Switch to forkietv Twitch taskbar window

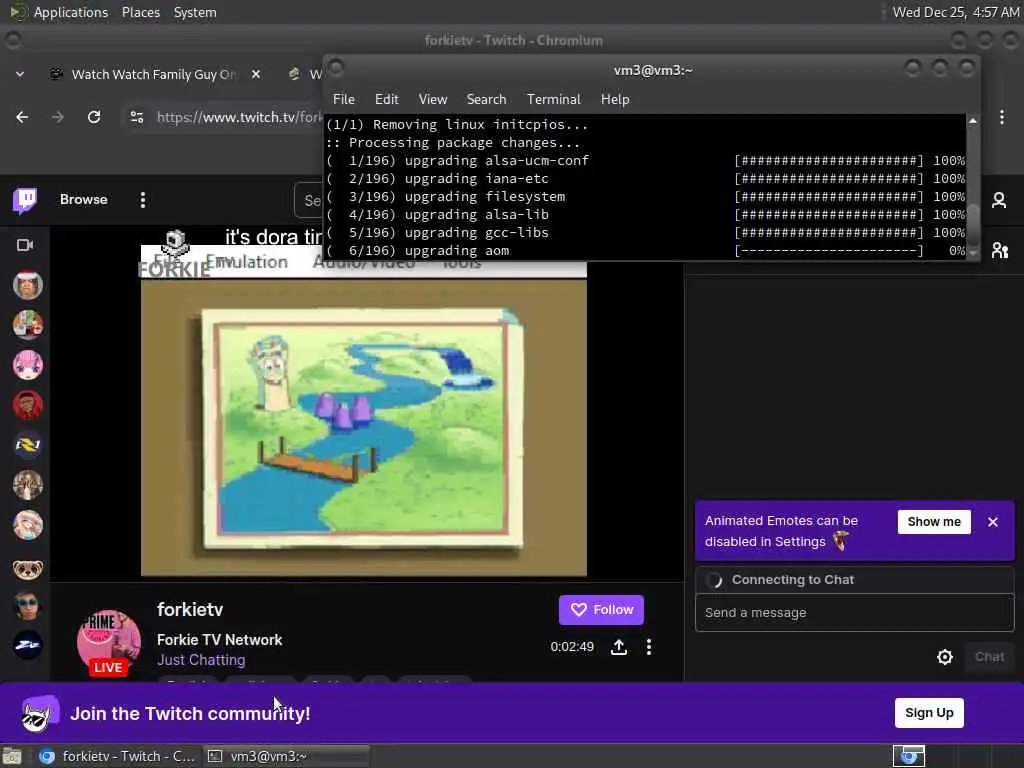(x=118, y=756)
